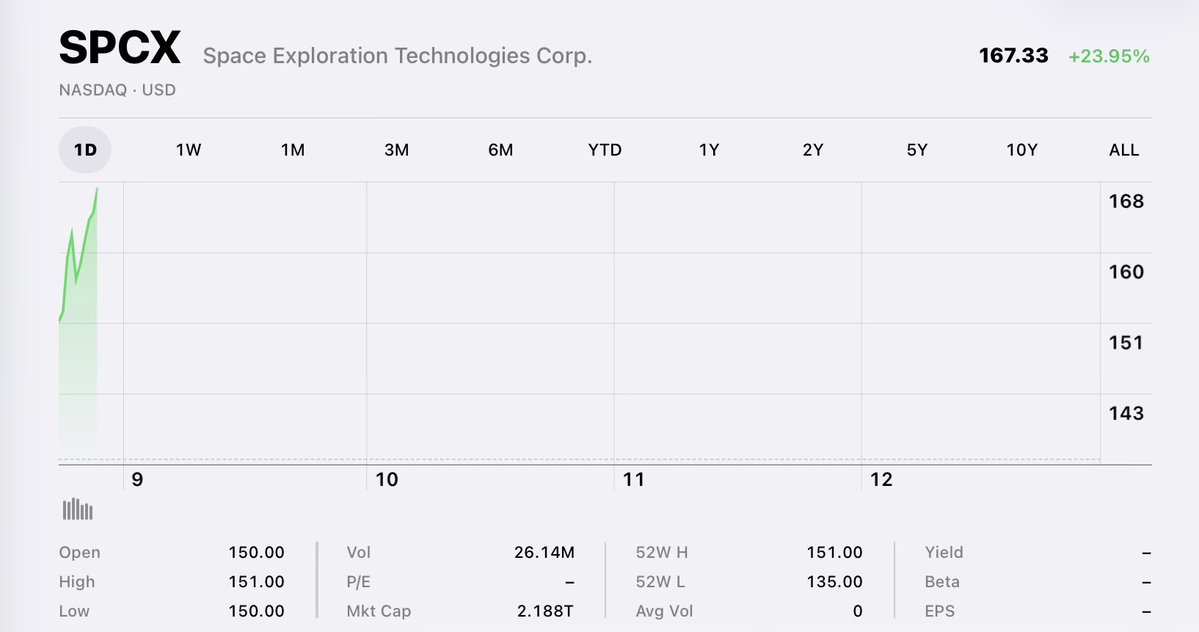The width and height of the screenshot is (1199, 632).
Task: Switch to the 1W time range
Action: [x=189, y=150]
